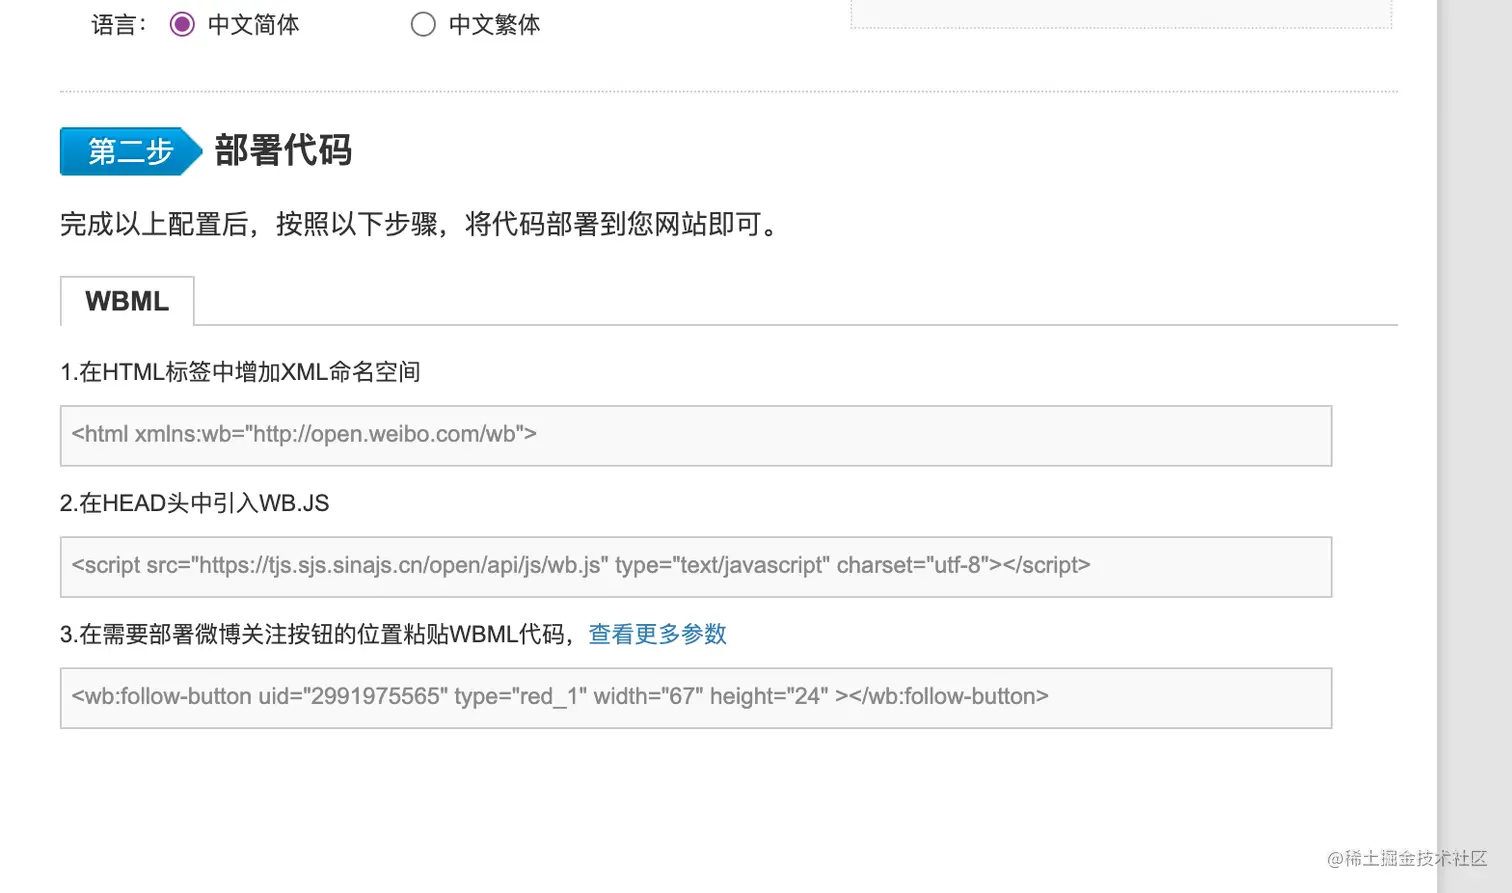This screenshot has height=893, width=1512.
Task: Click the completion instructions paragraph
Action: (x=420, y=224)
